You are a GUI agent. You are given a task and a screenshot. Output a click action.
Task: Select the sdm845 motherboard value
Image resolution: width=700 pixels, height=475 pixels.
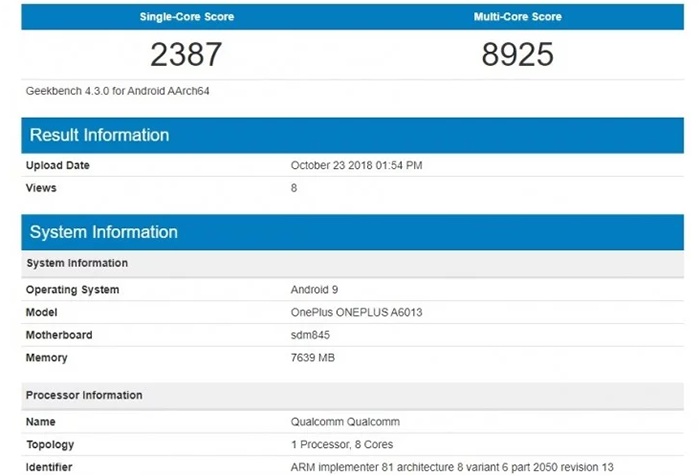coord(310,335)
